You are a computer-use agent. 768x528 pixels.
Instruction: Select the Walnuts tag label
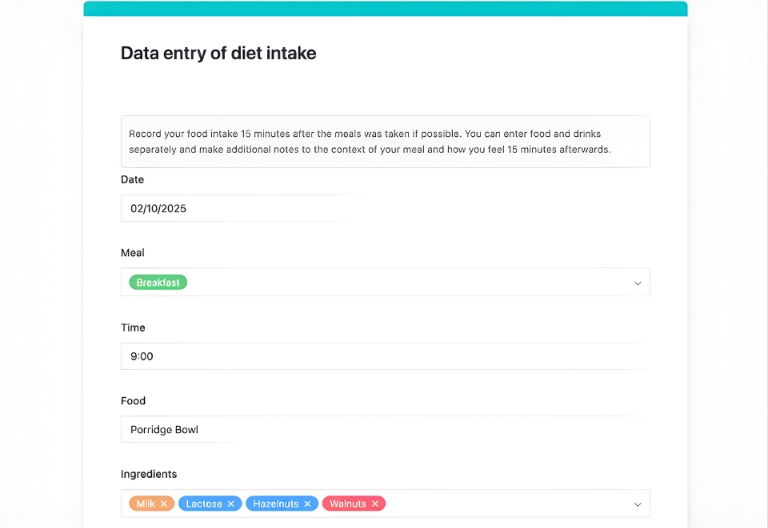[348, 504]
